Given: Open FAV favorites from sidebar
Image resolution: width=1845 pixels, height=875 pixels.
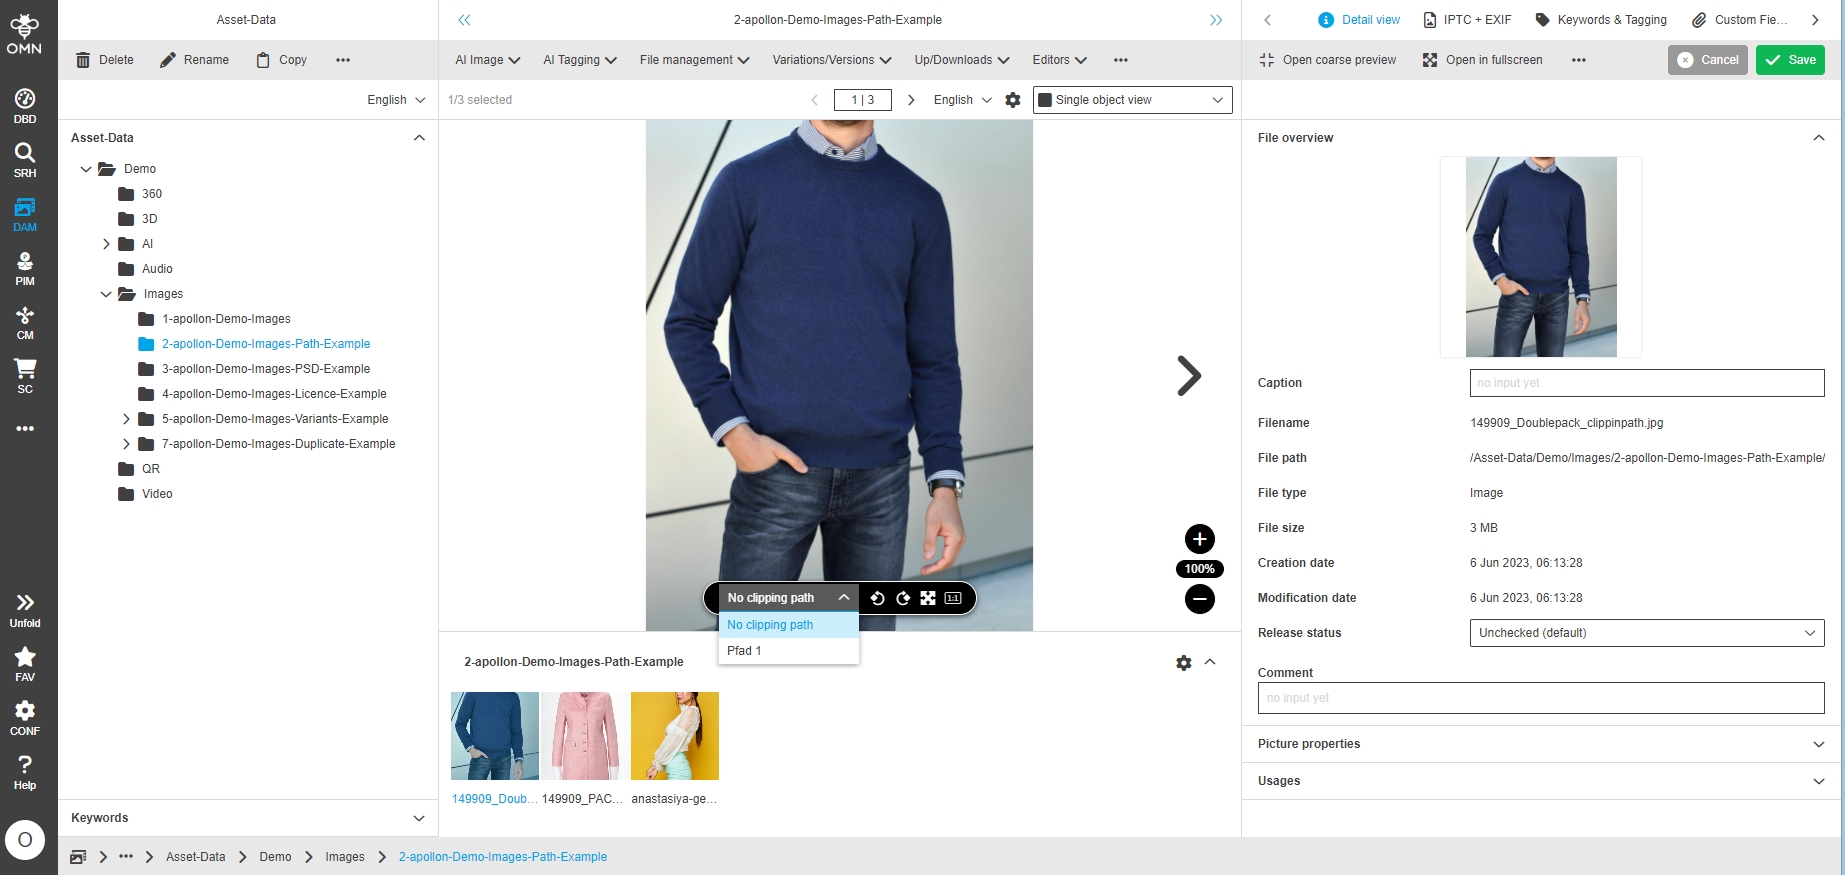Looking at the screenshot, I should click(x=25, y=664).
